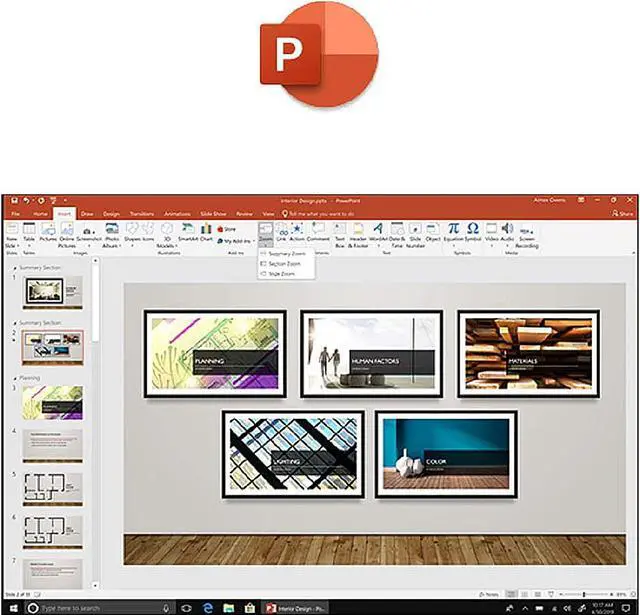Switch to Normal view in status bar

point(511,594)
